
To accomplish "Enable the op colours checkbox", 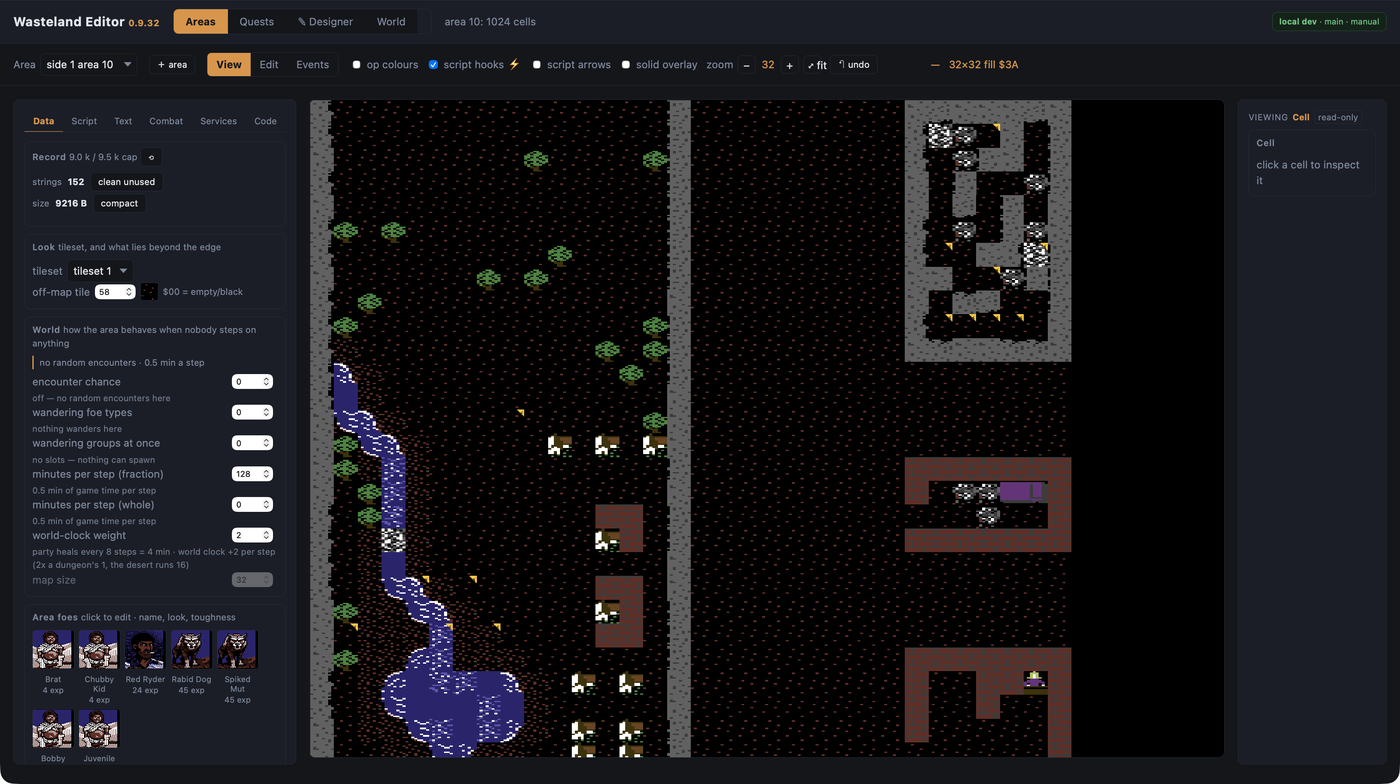I will pyautogui.click(x=357, y=65).
